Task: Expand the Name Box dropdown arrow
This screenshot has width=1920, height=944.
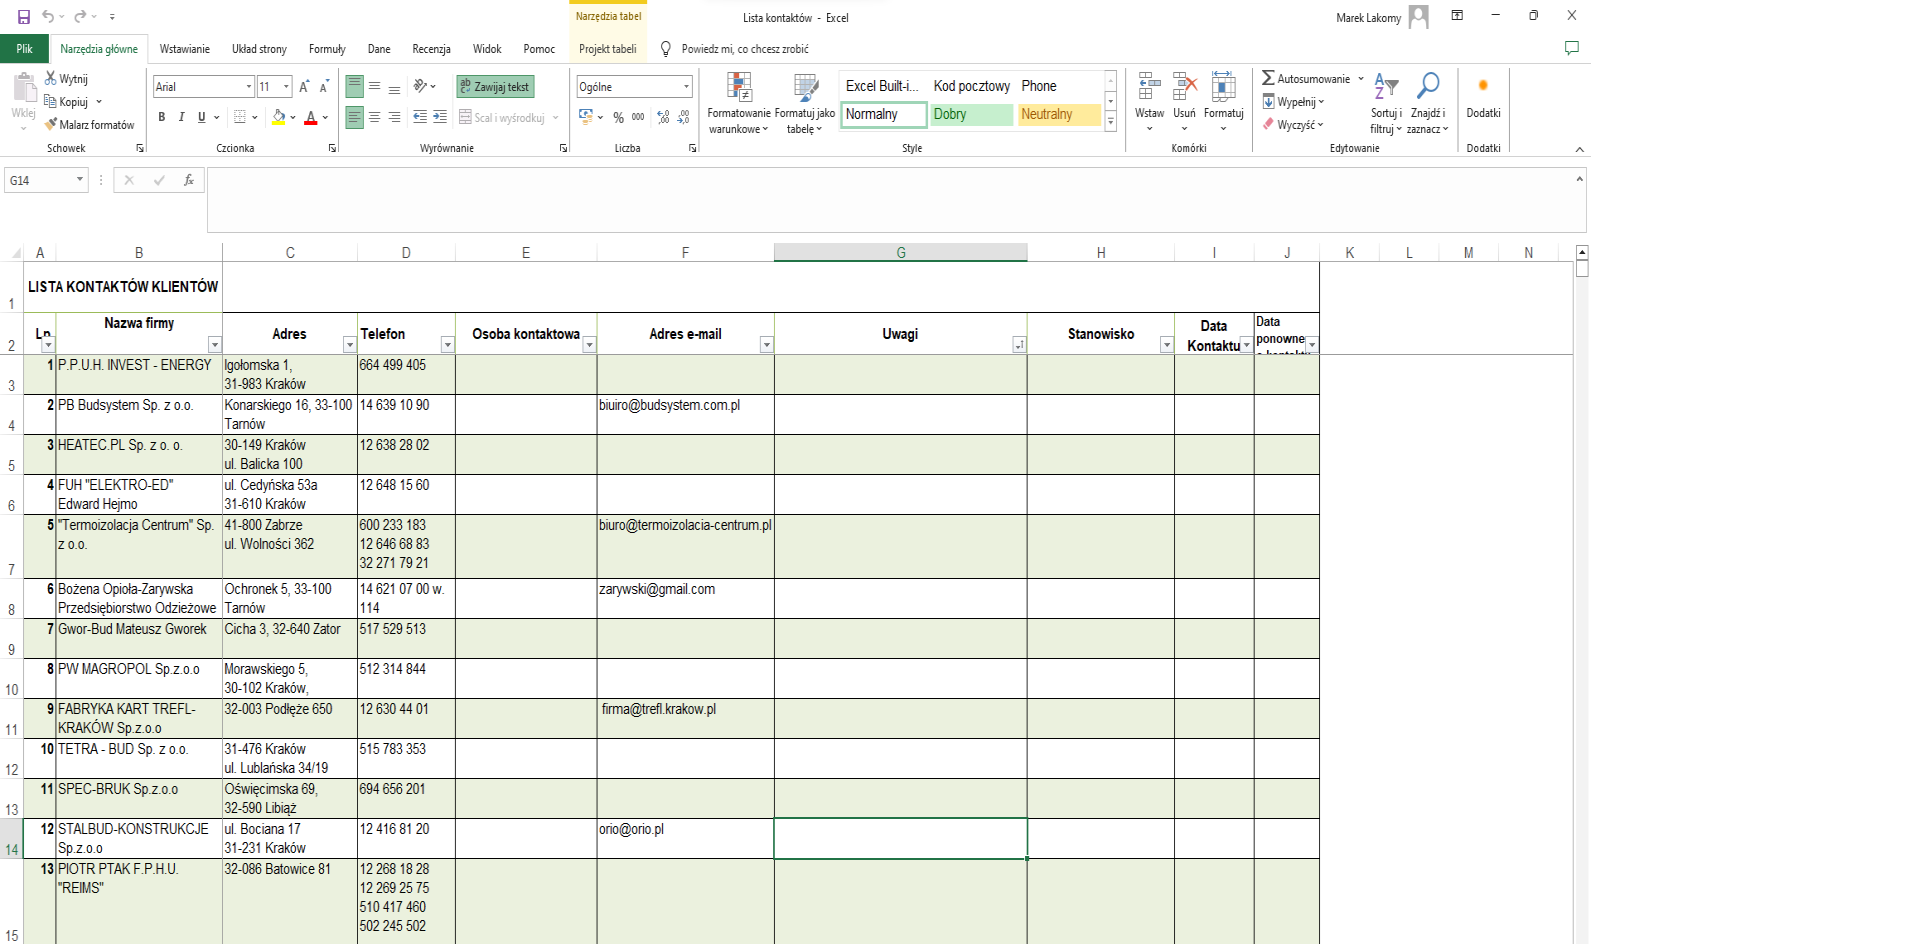Action: click(x=80, y=180)
